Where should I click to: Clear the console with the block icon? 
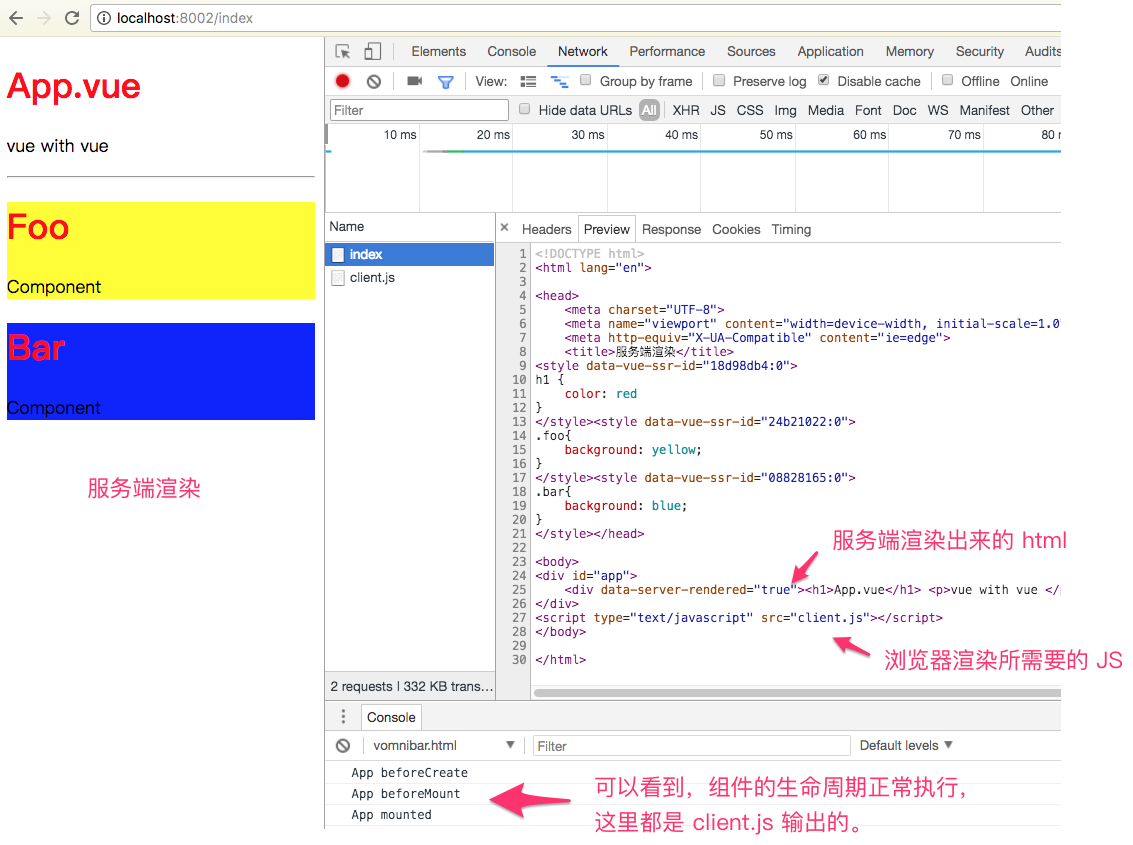pyautogui.click(x=343, y=746)
